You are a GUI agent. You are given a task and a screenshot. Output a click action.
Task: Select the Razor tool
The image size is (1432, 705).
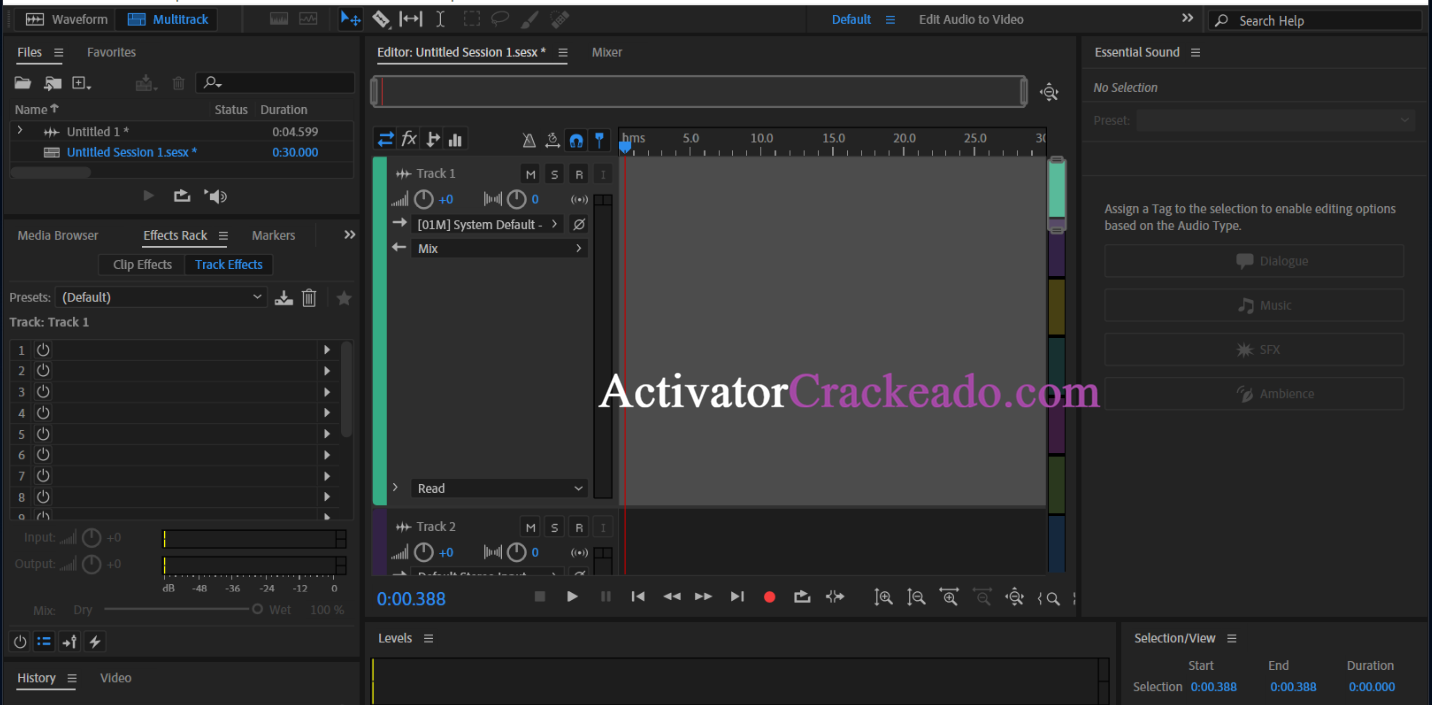[381, 19]
